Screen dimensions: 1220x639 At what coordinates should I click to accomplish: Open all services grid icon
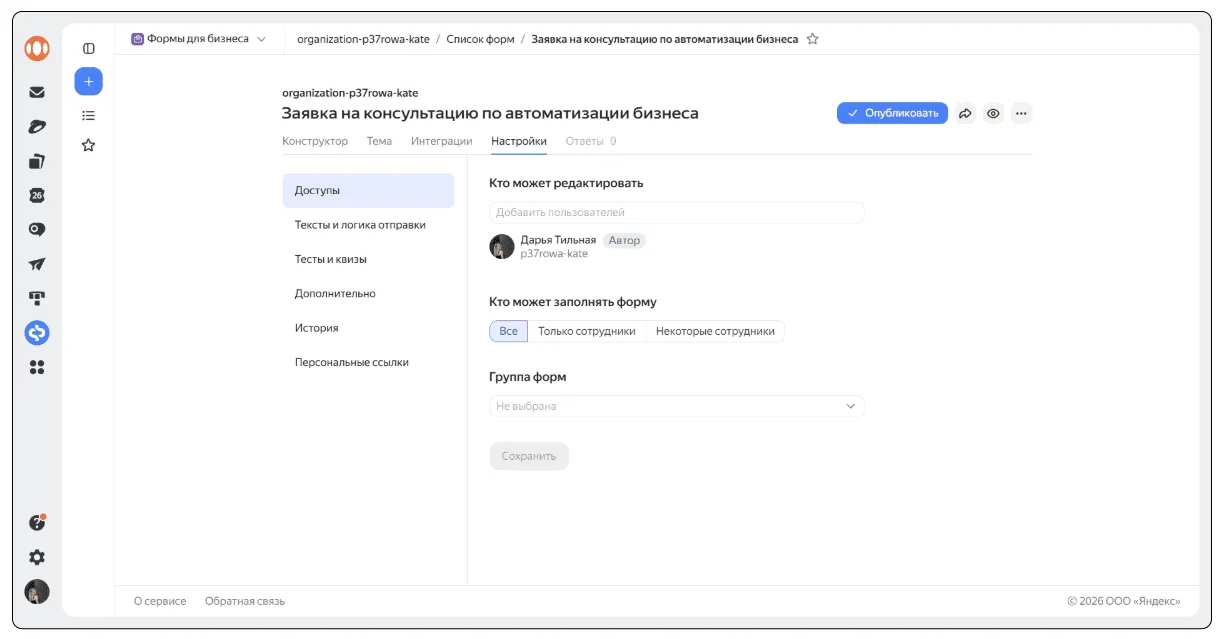coord(37,367)
